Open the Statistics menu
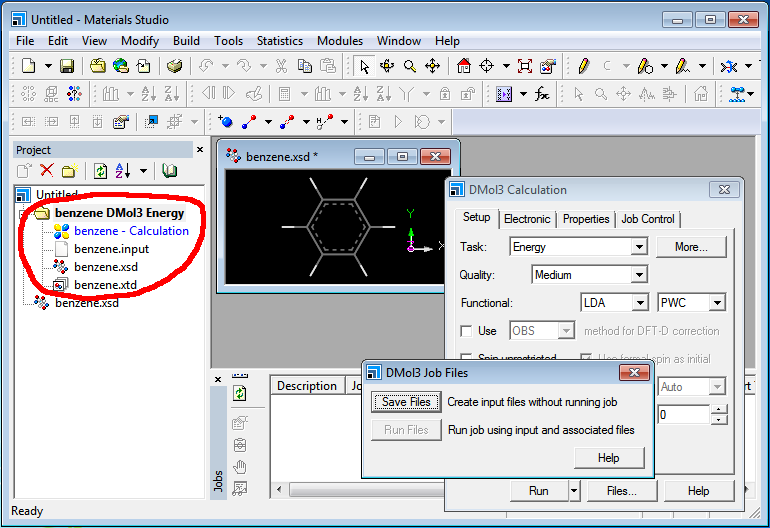Viewport: 770px width, 528px height. [x=280, y=41]
